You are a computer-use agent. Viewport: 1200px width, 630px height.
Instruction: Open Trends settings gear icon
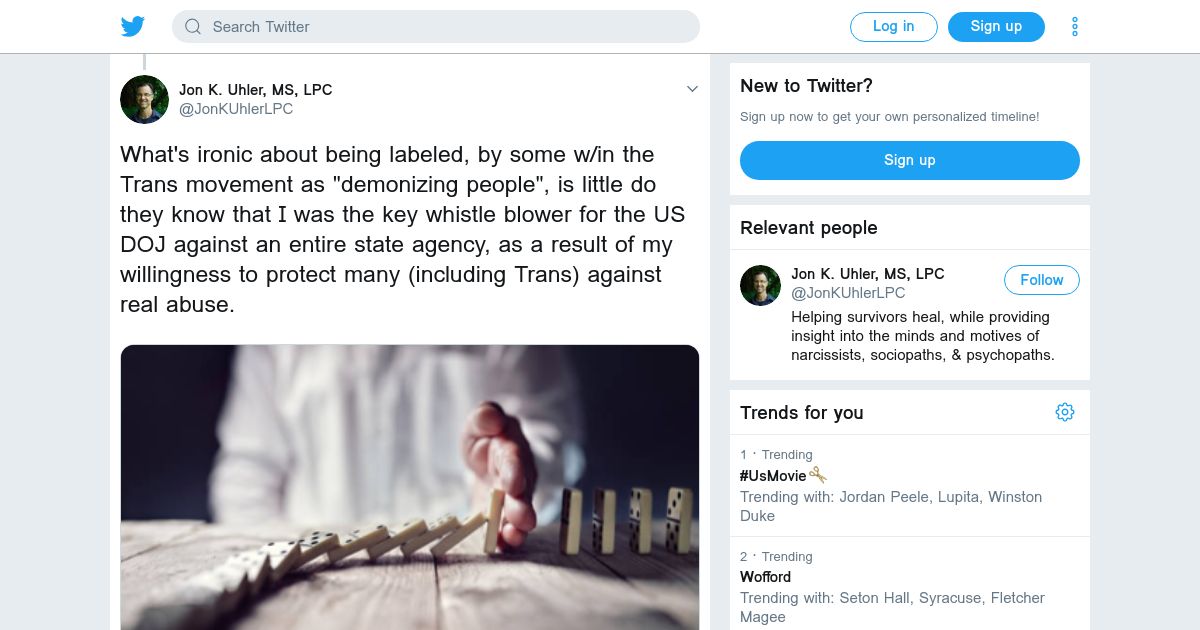[1065, 412]
